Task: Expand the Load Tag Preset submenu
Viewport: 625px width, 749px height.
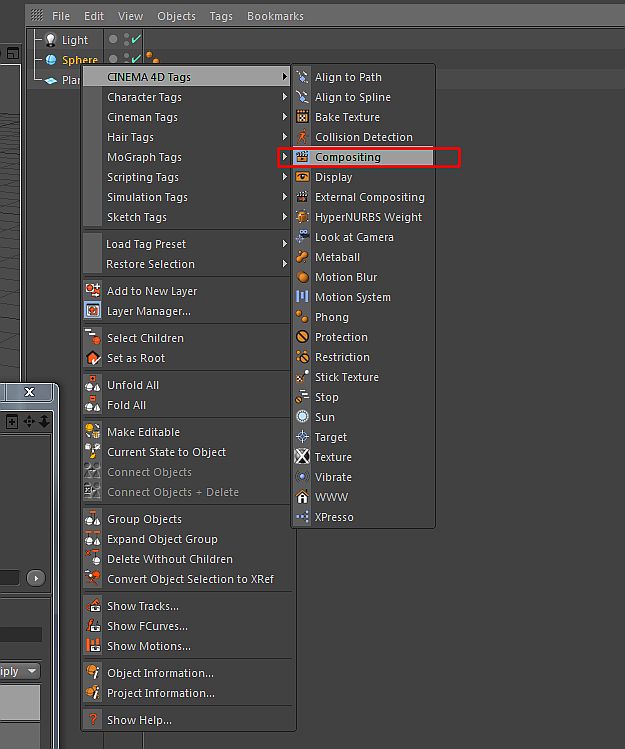Action: [186, 244]
